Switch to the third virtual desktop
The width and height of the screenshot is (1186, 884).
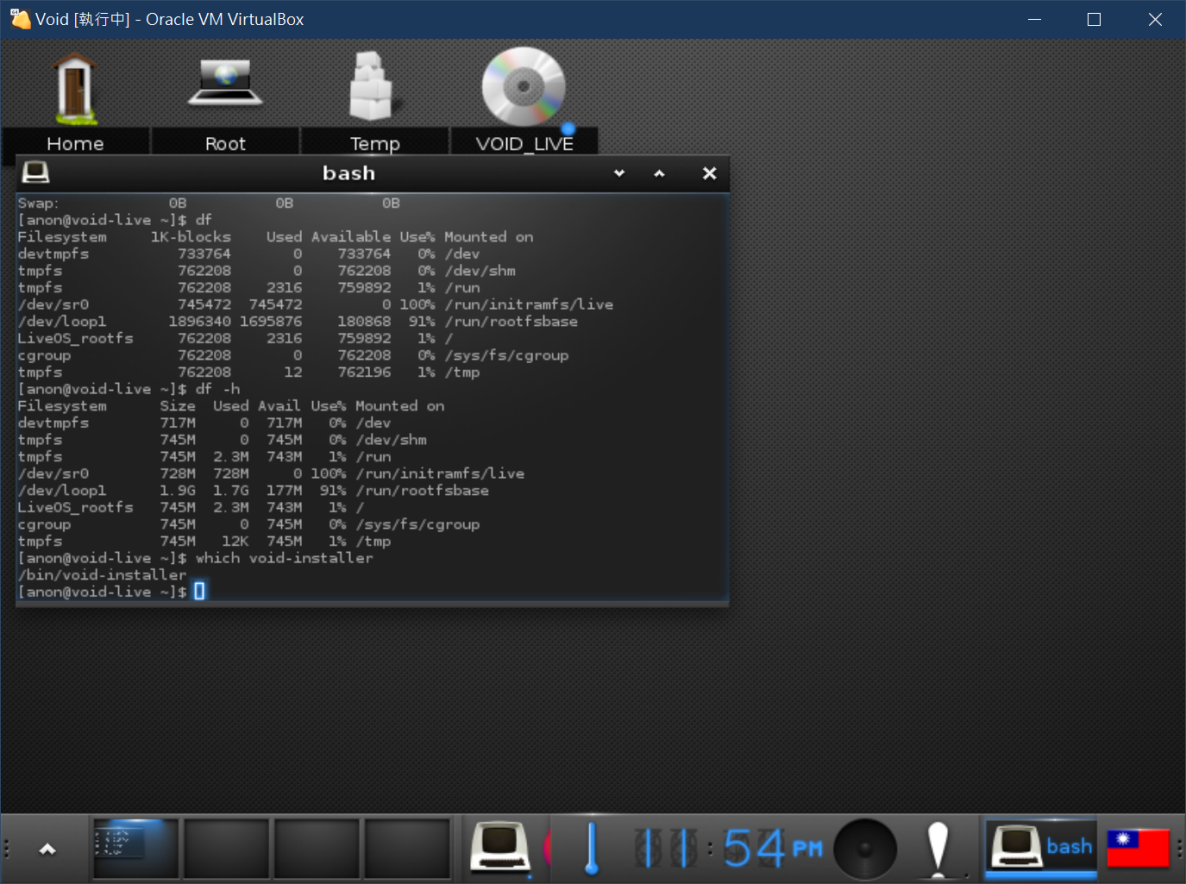(316, 848)
